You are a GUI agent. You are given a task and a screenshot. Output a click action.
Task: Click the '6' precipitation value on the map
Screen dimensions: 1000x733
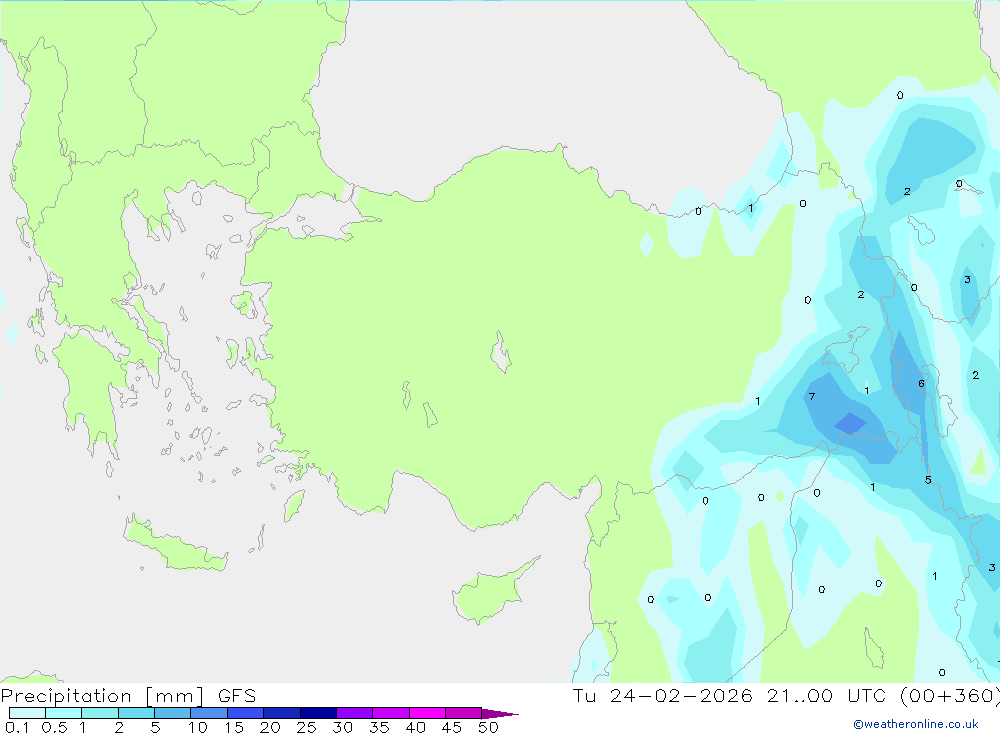922,383
